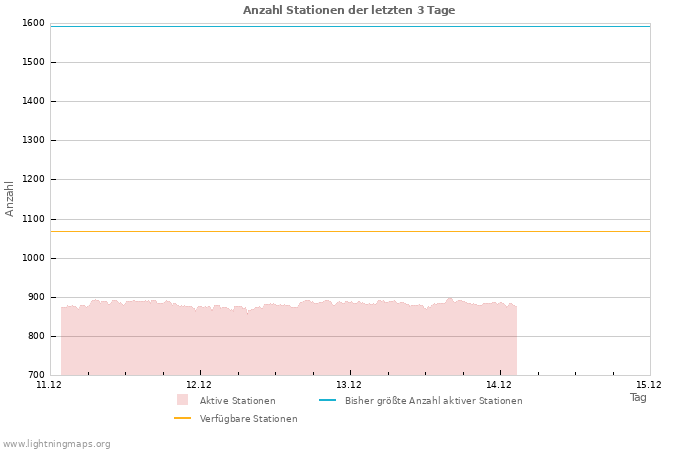Click the Tag x-axis label

pyautogui.click(x=638, y=397)
